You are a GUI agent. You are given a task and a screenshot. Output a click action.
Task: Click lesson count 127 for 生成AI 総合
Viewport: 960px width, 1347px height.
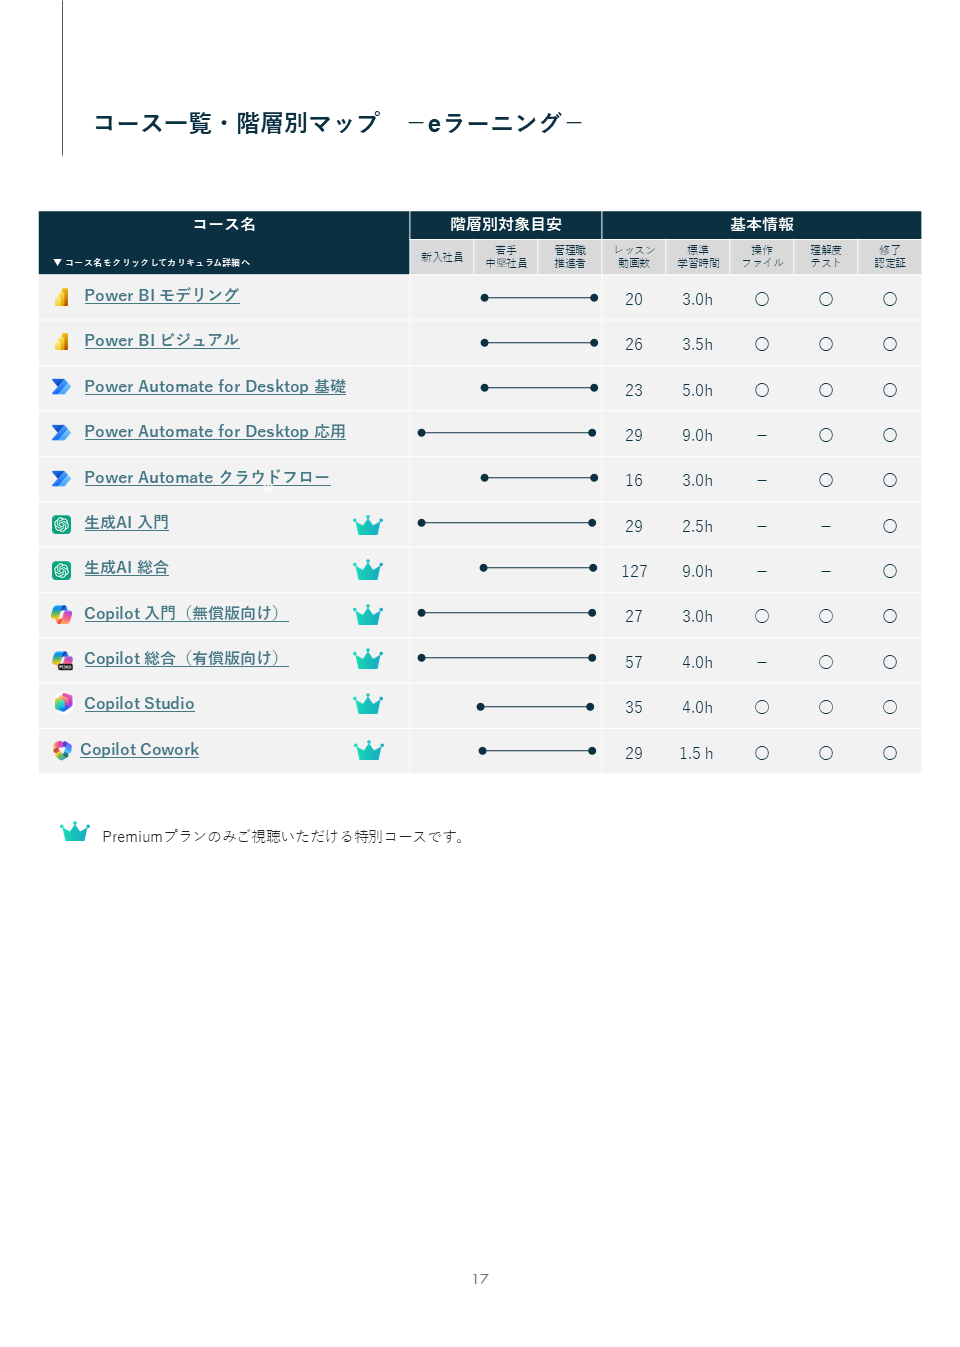[634, 571]
